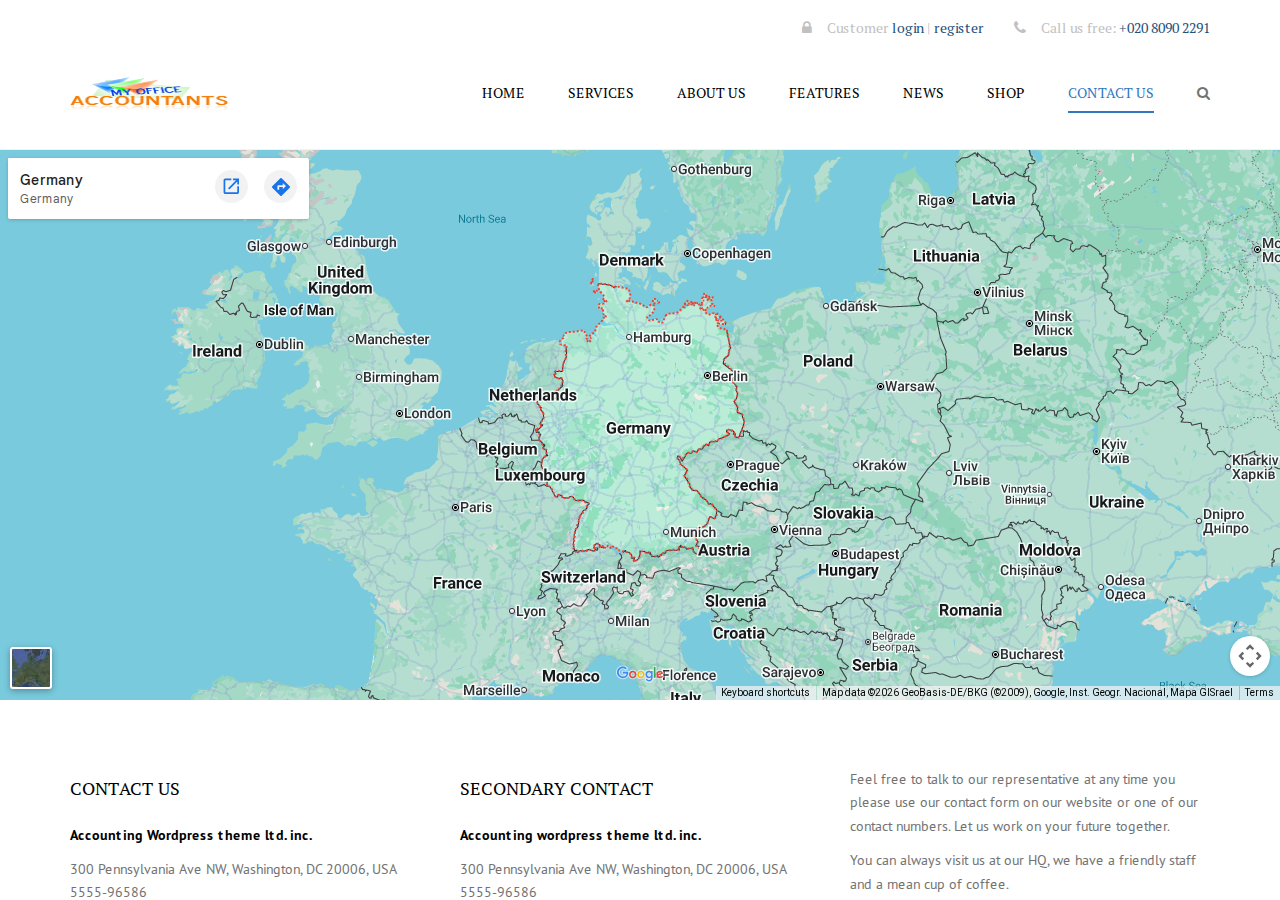The image size is (1280, 900).
Task: Click the France country label
Action: (x=457, y=583)
